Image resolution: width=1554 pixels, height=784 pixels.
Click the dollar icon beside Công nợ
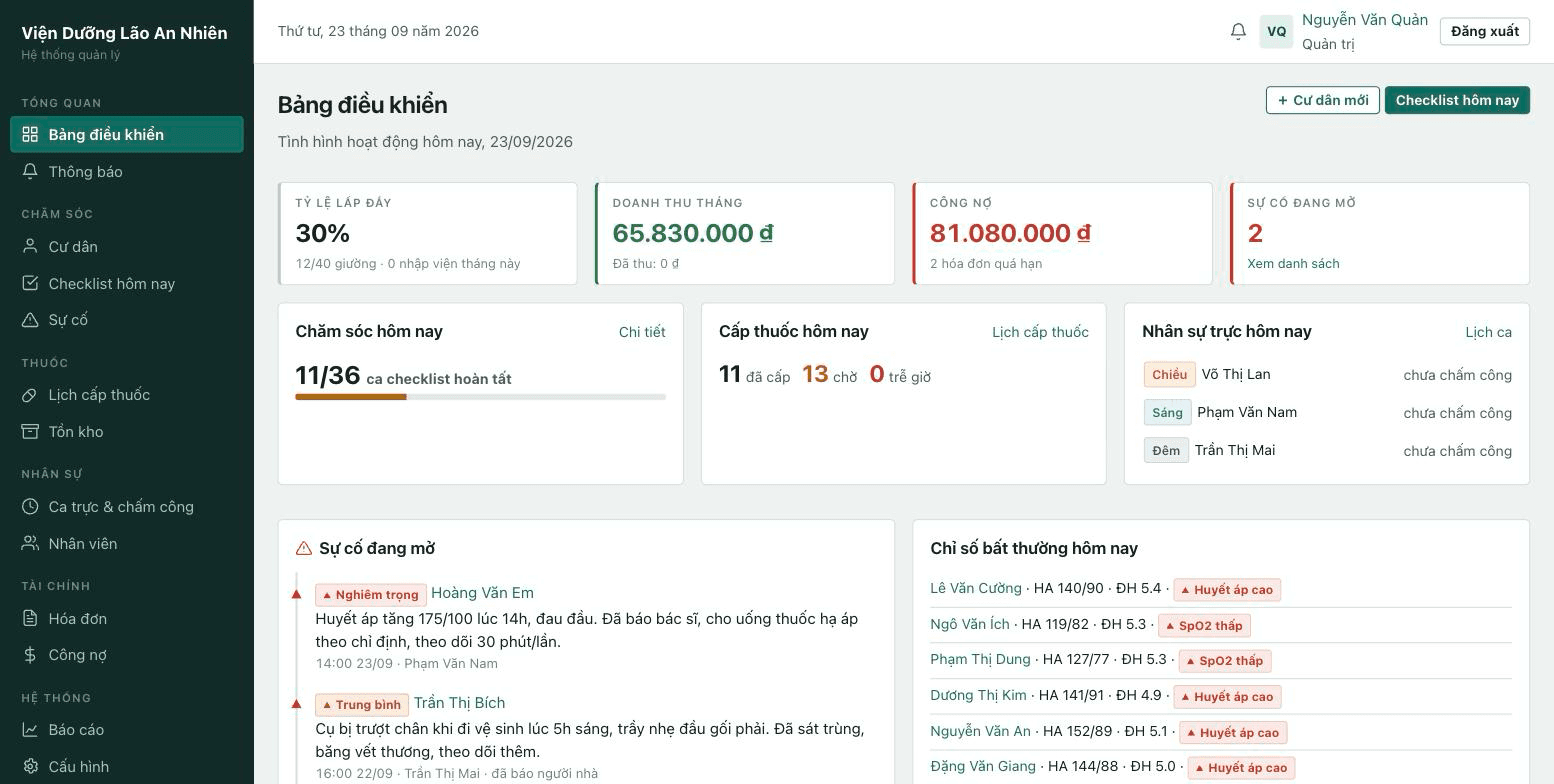(30, 655)
